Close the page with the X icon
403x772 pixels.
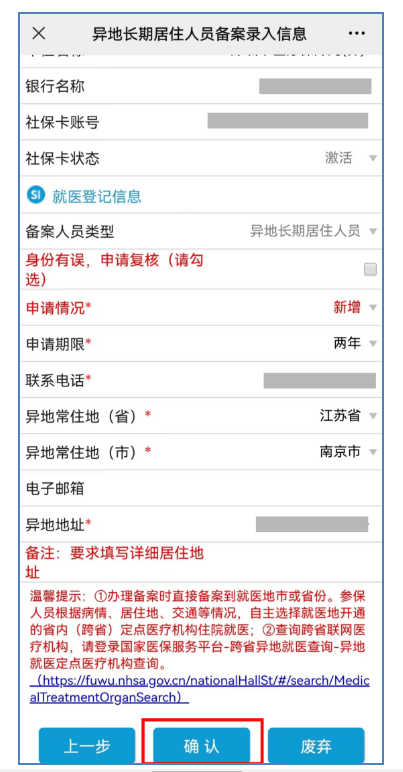(x=38, y=33)
